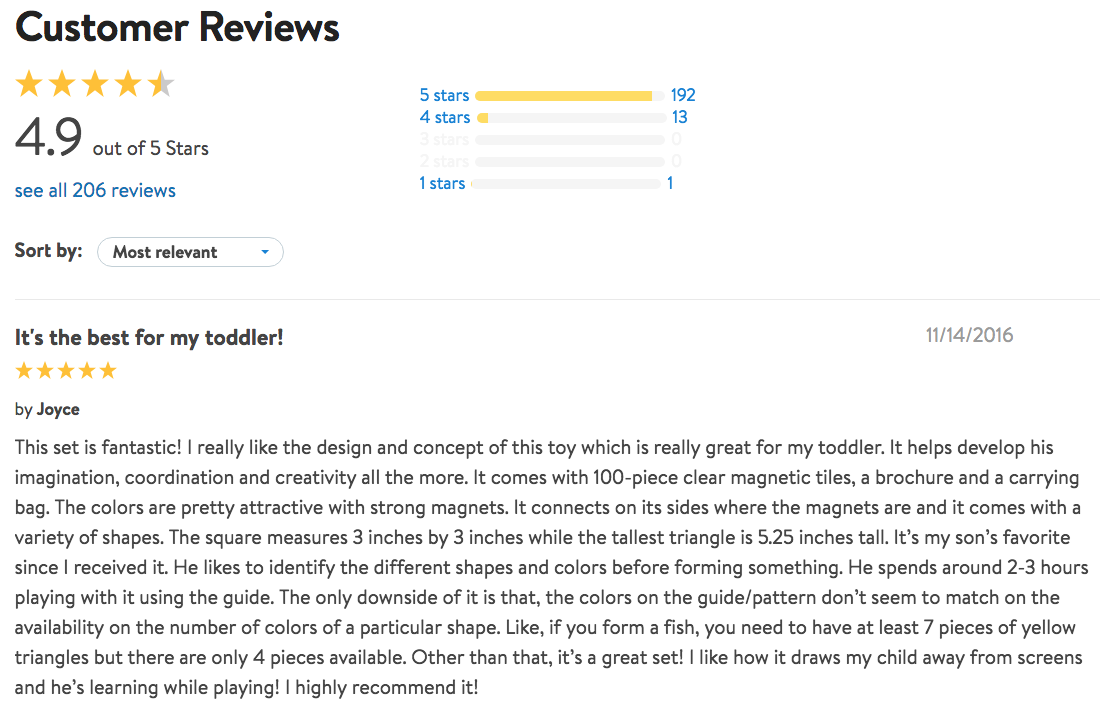
Task: Click the disabled 3 stars label
Action: point(444,139)
